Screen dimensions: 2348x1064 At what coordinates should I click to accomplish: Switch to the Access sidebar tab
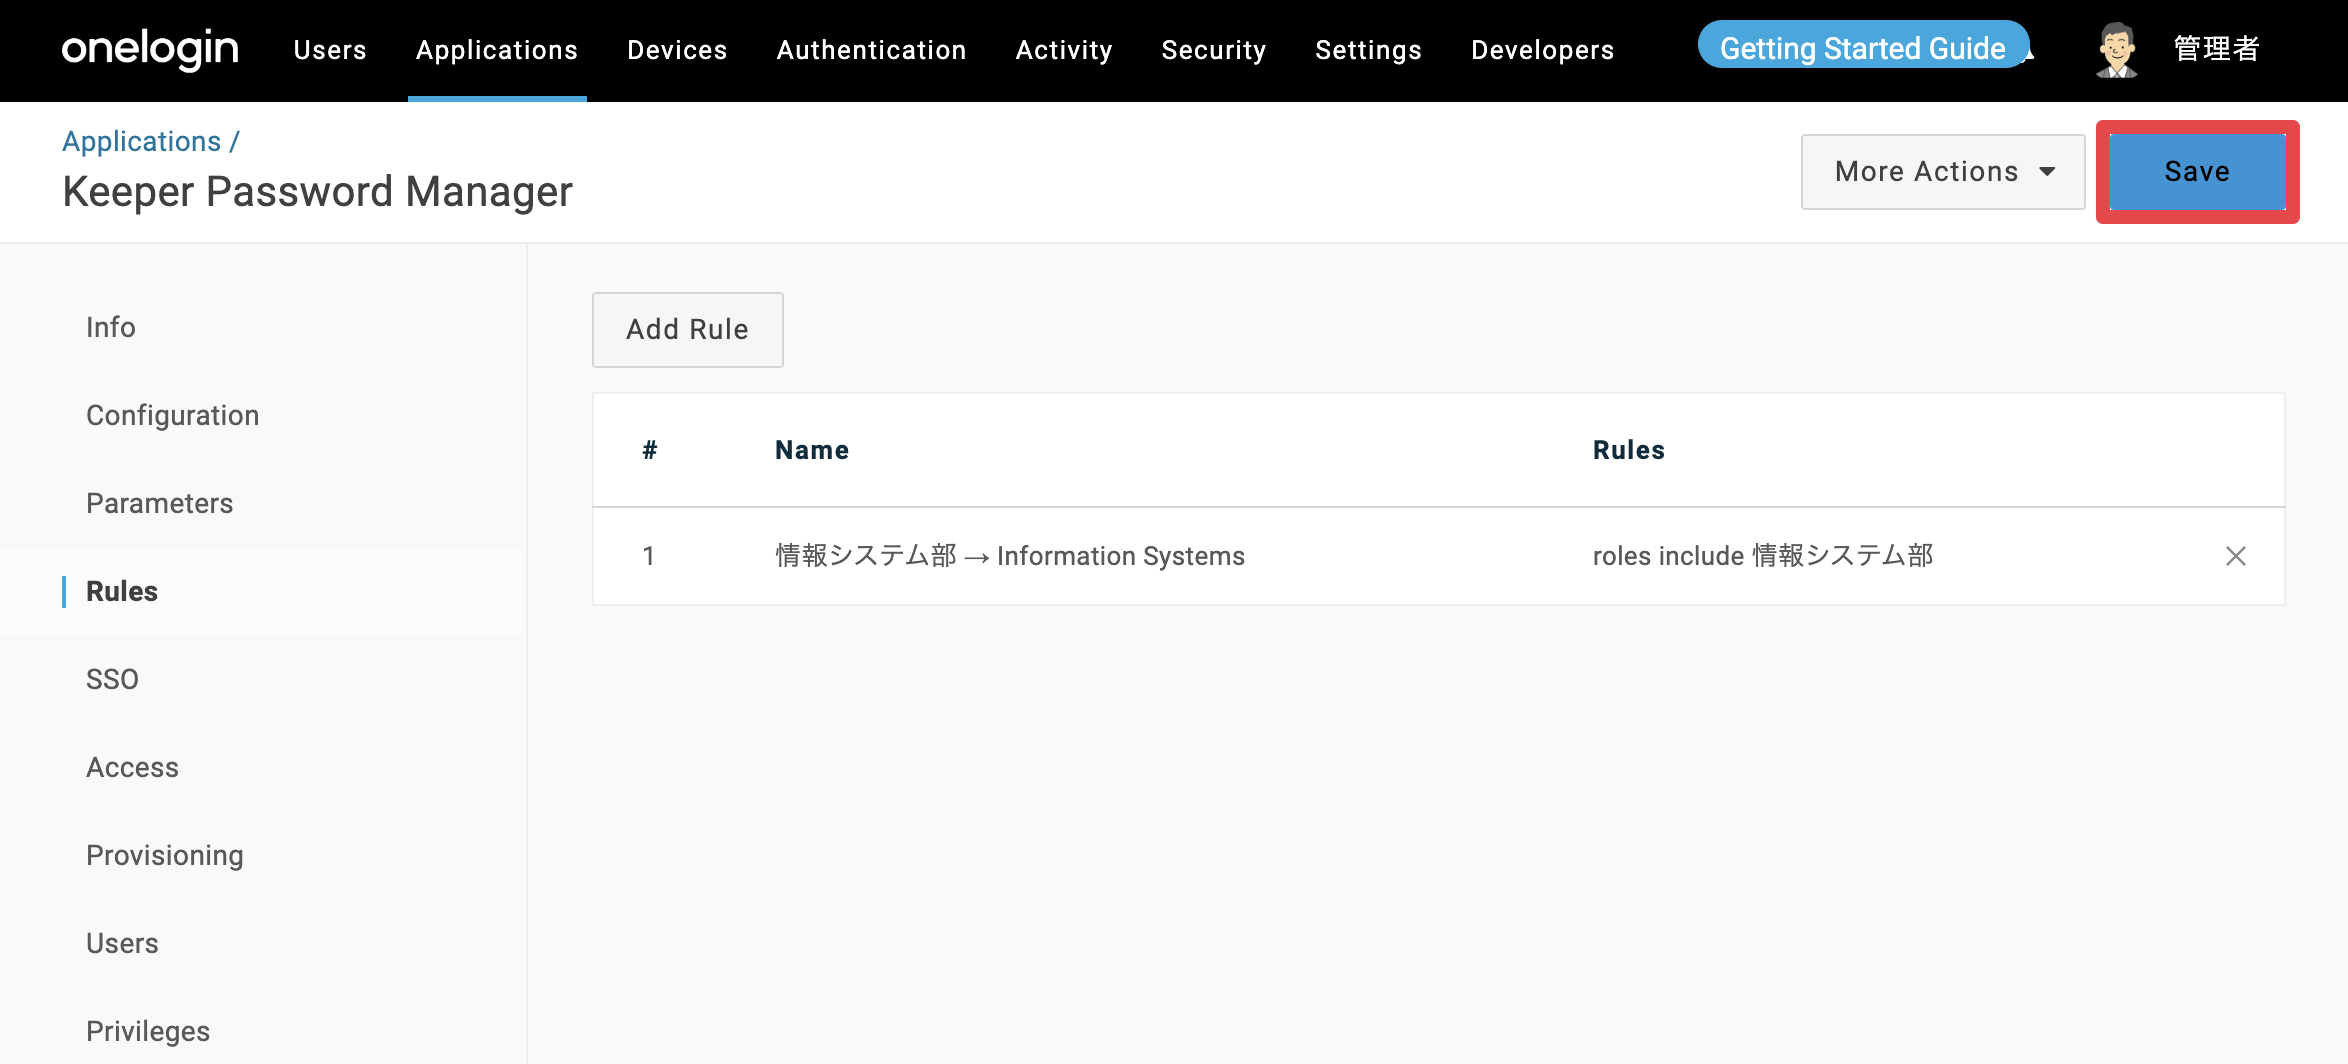tap(132, 768)
